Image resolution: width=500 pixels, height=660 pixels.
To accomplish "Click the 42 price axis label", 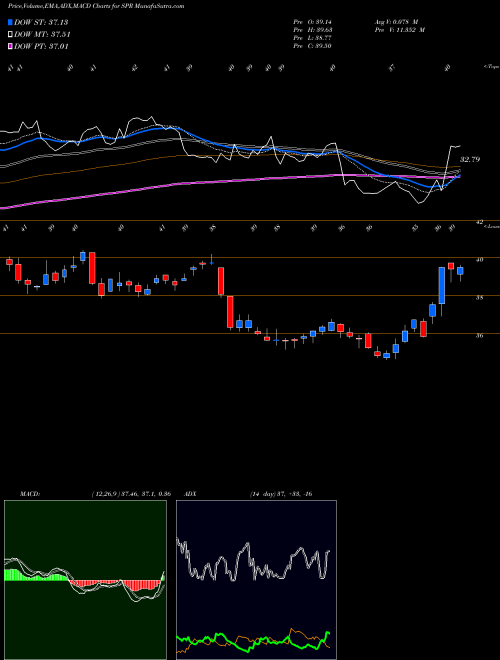I will pyautogui.click(x=479, y=222).
